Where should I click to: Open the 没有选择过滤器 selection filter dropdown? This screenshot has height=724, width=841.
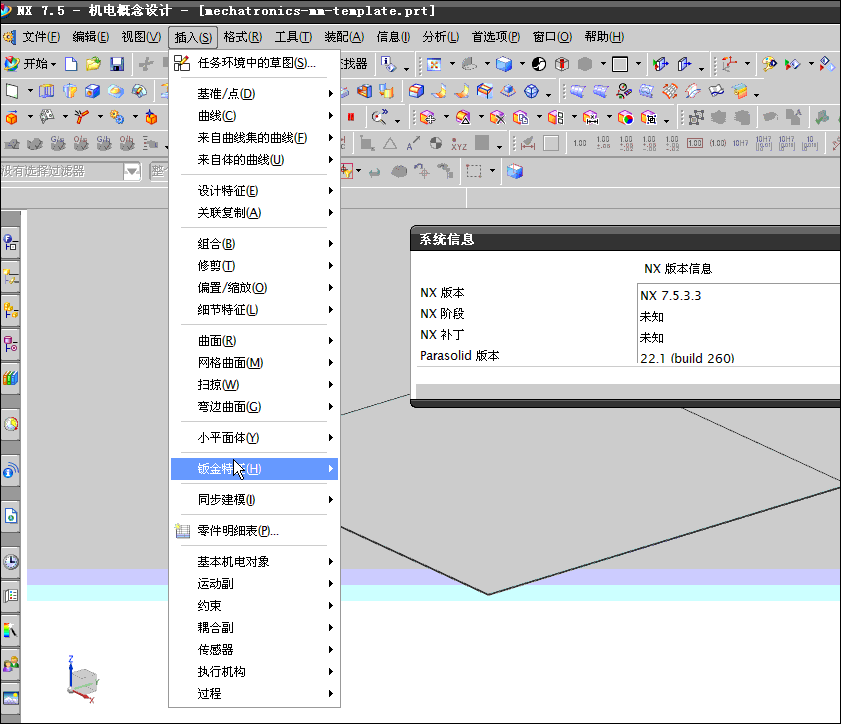point(131,172)
